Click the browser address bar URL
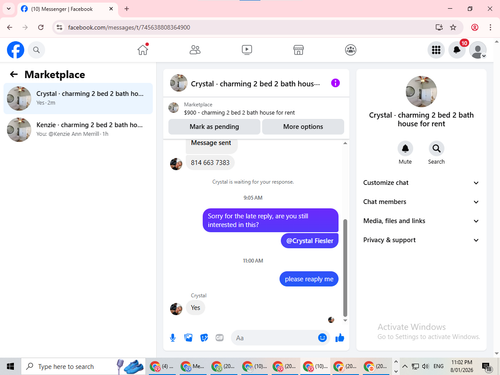 (x=129, y=27)
